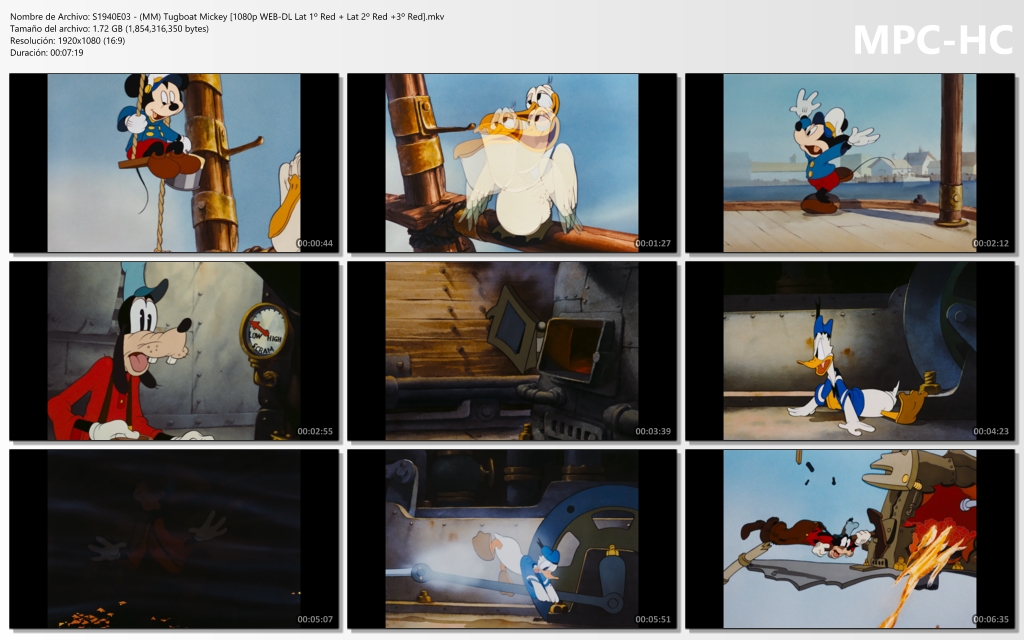
Task: Click the 00:06:35 timestamp label
Action: pyautogui.click(x=991, y=620)
